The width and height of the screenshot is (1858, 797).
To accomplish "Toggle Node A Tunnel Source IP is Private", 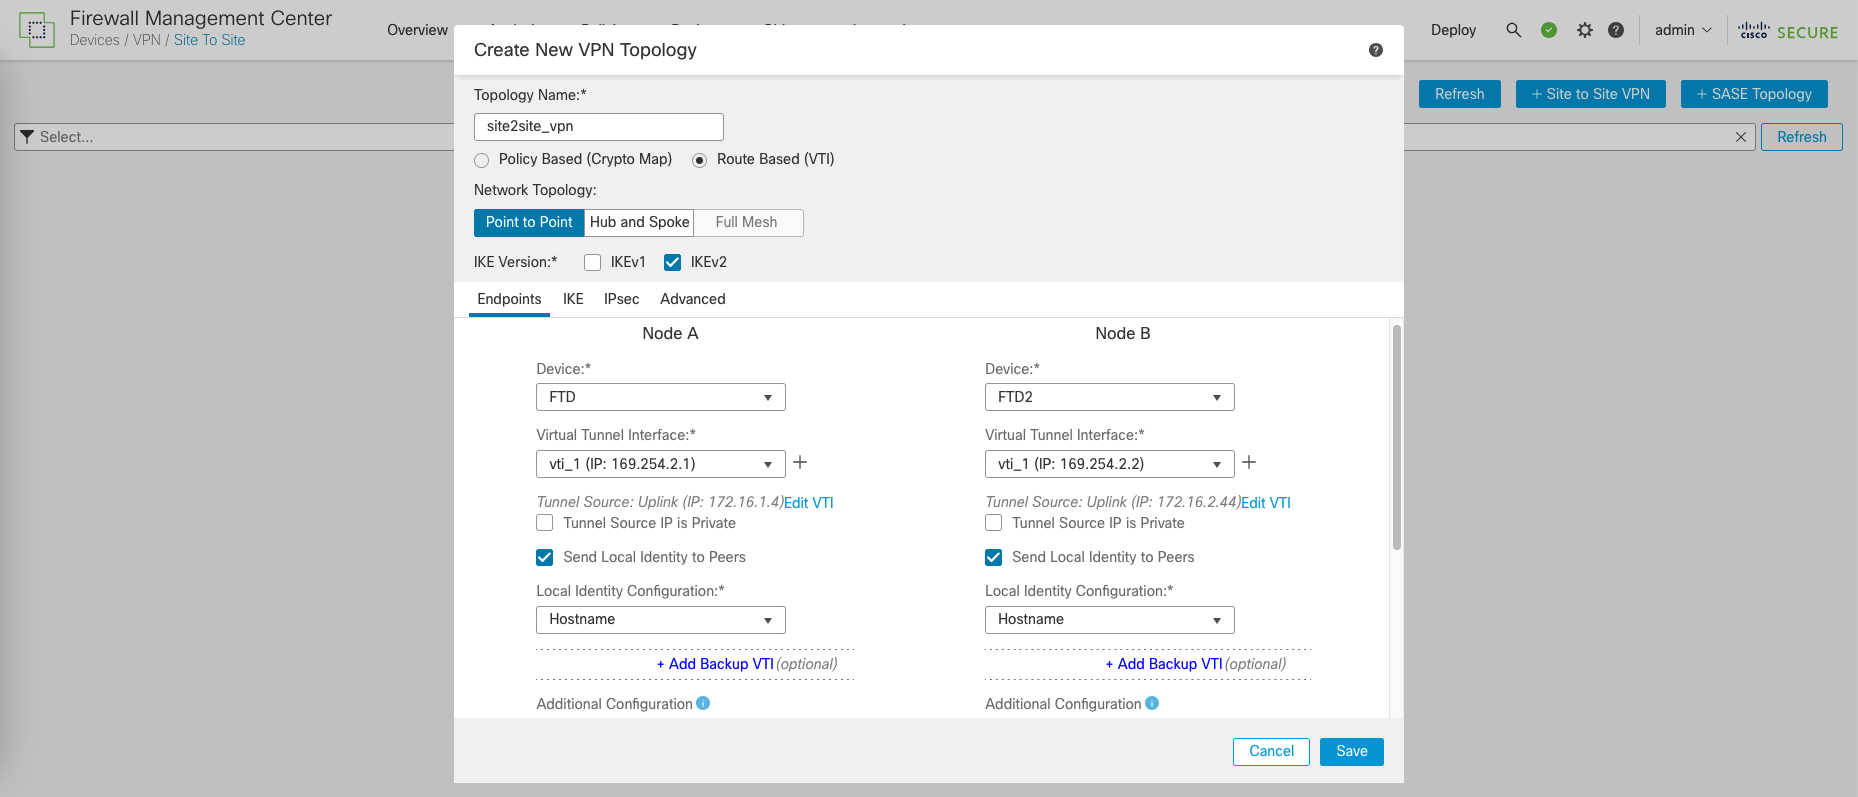I will click(x=545, y=523).
